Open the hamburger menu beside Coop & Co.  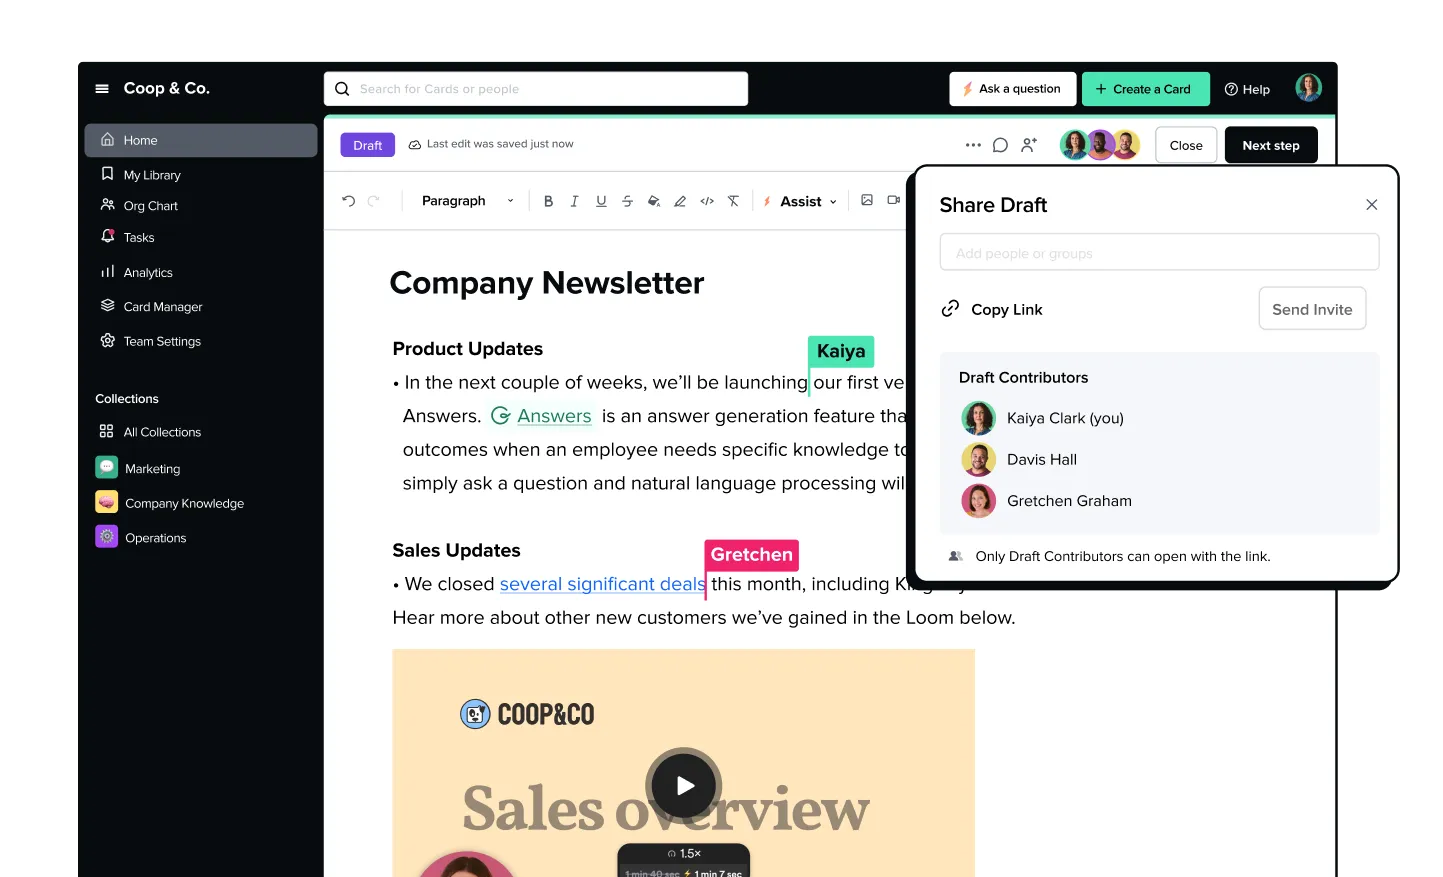pyautogui.click(x=102, y=89)
